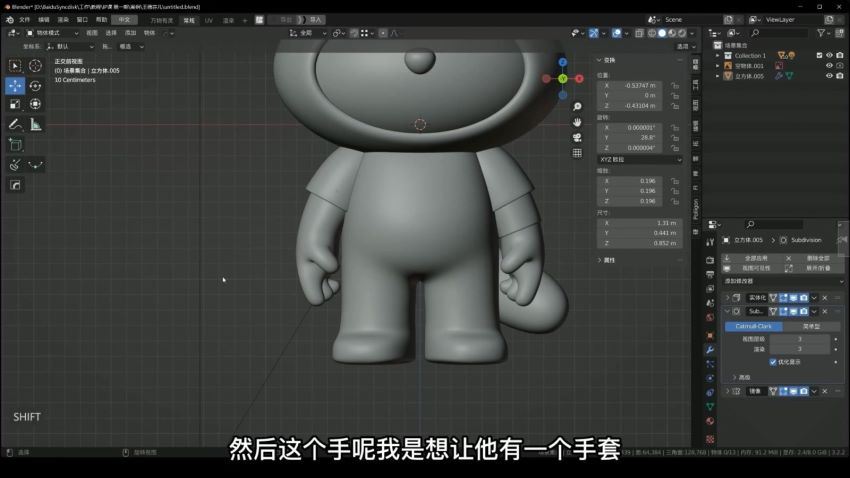This screenshot has height=478, width=850.
Task: Open the Render properties tab icon
Action: pos(710,260)
